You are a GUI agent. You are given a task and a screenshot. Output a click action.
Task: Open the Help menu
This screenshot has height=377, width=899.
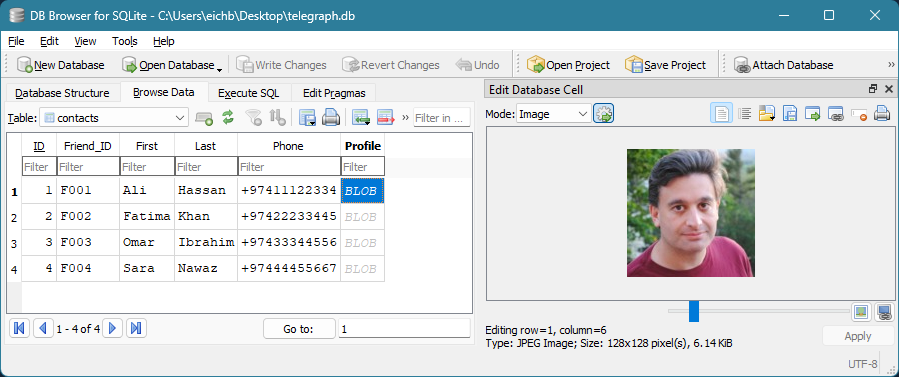(x=163, y=41)
